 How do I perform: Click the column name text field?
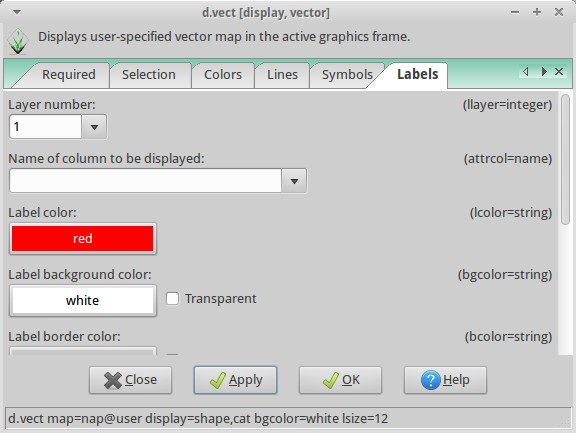pos(145,181)
